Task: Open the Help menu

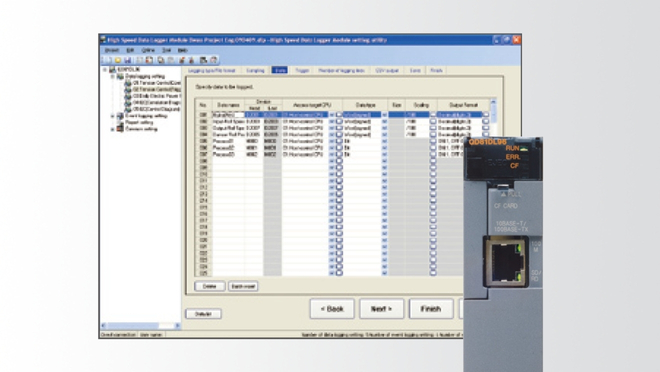Action: 182,50
